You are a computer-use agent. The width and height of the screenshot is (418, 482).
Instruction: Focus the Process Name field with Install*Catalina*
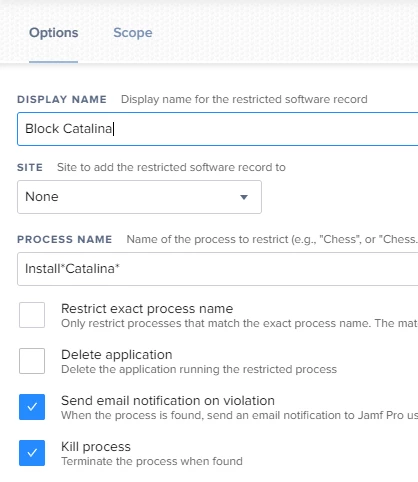[x=218, y=269]
